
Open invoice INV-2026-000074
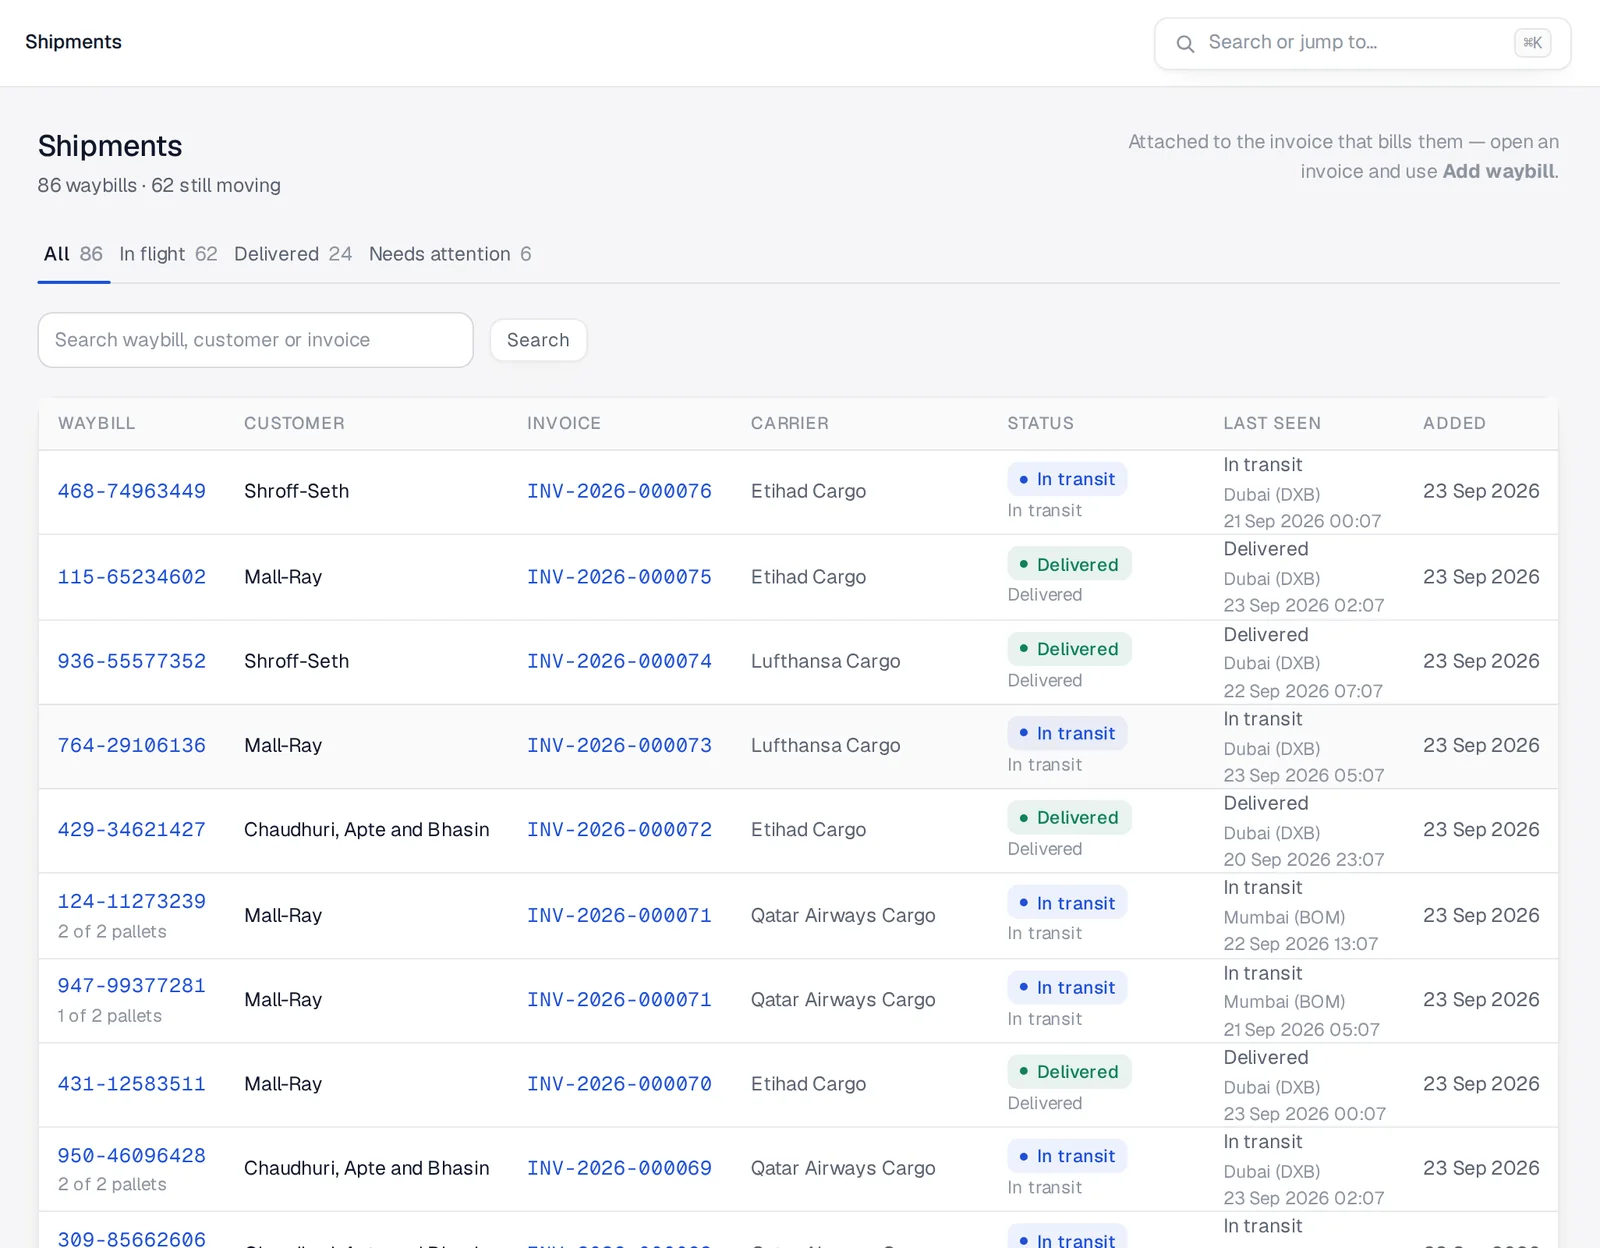click(x=619, y=661)
